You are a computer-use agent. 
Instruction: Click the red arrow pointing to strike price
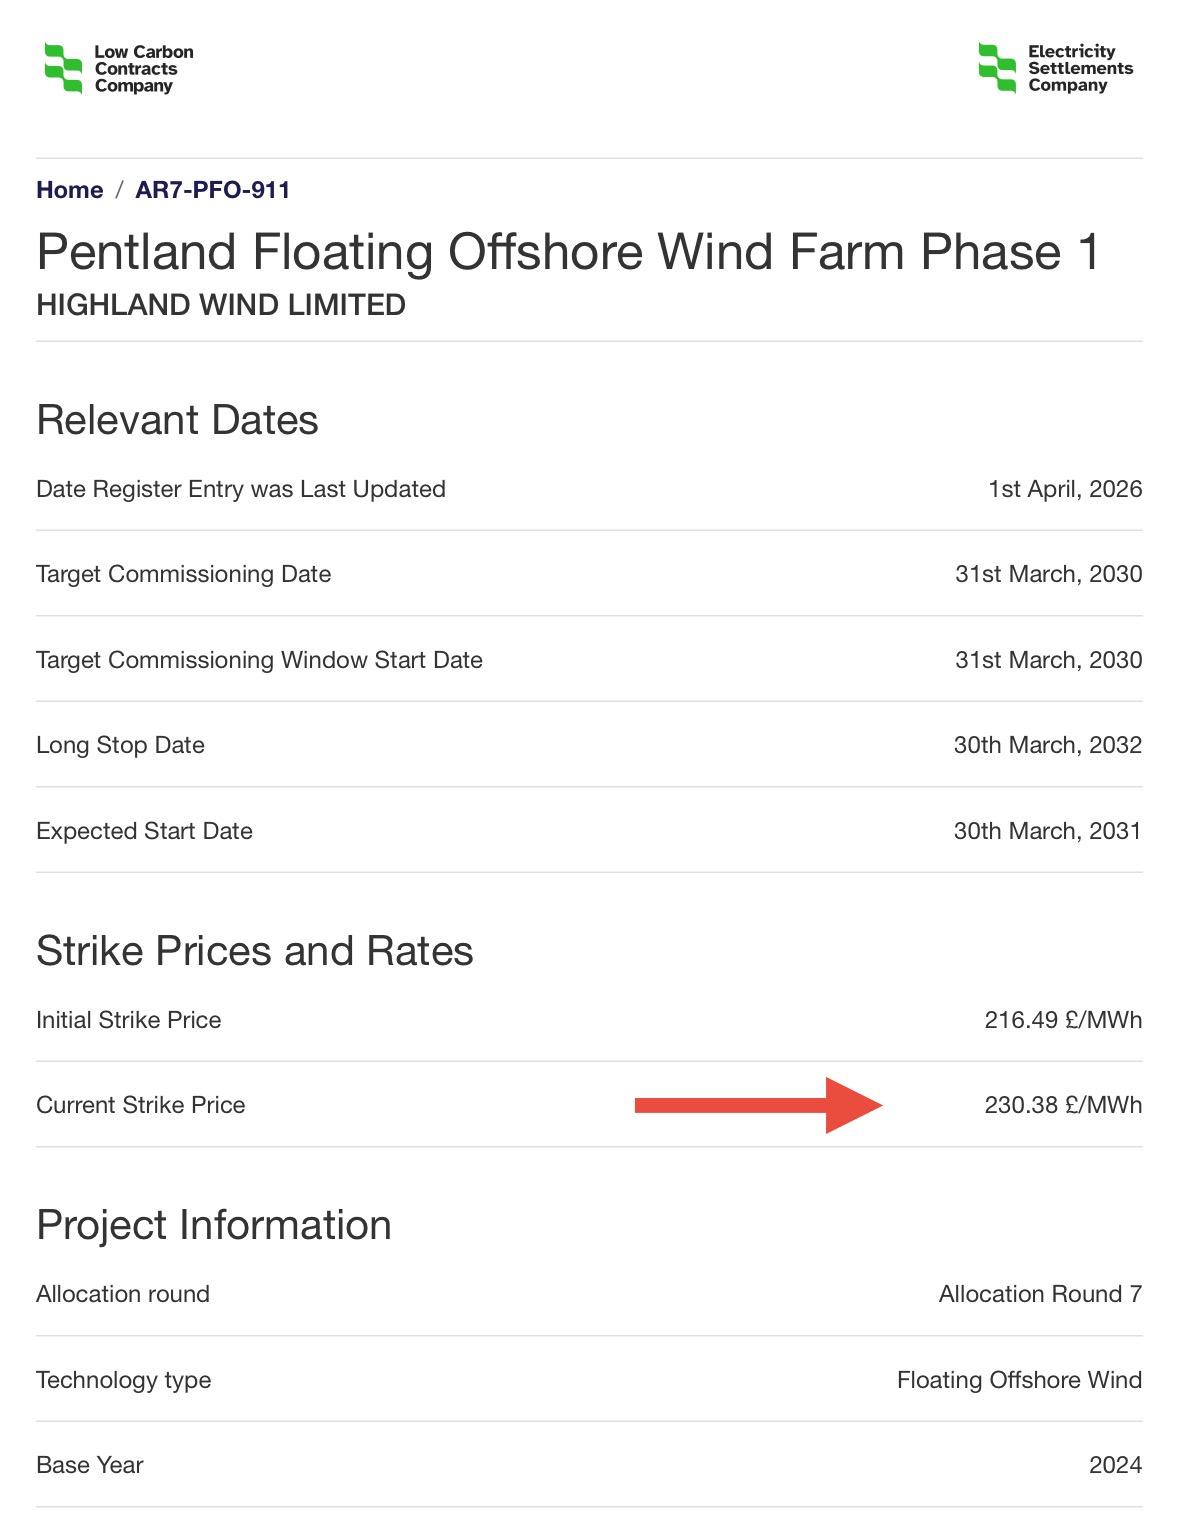point(758,1105)
